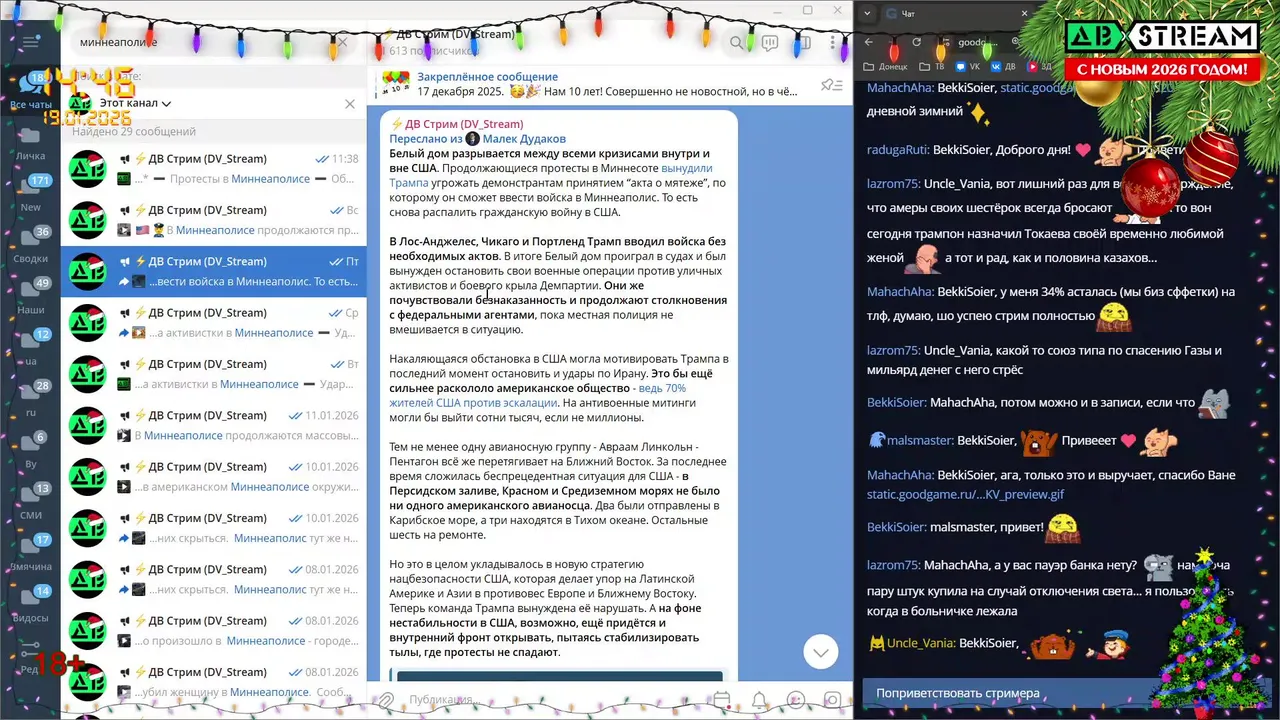
Task: Go back in the browser window
Action: pos(868,42)
